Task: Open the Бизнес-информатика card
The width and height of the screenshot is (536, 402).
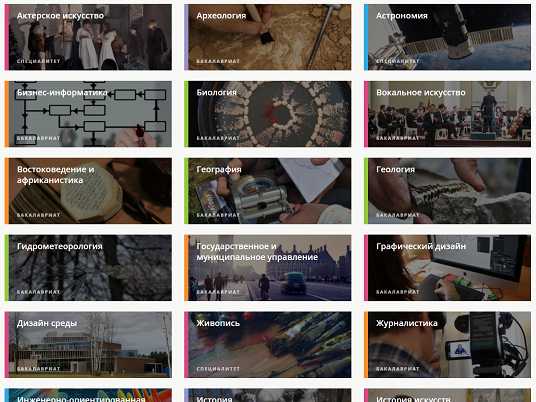Action: [x=88, y=114]
